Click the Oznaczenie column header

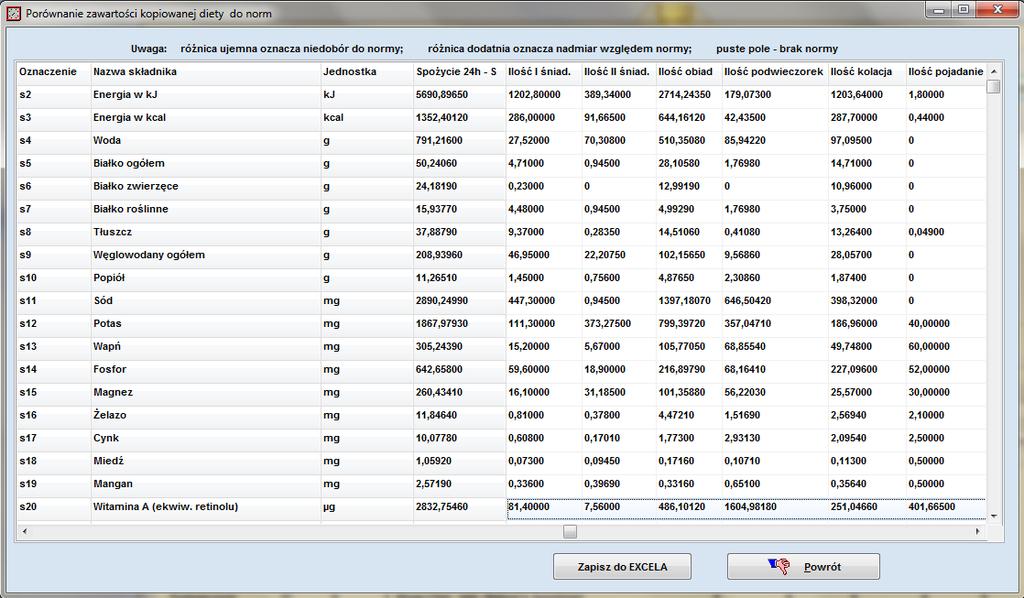(x=54, y=72)
